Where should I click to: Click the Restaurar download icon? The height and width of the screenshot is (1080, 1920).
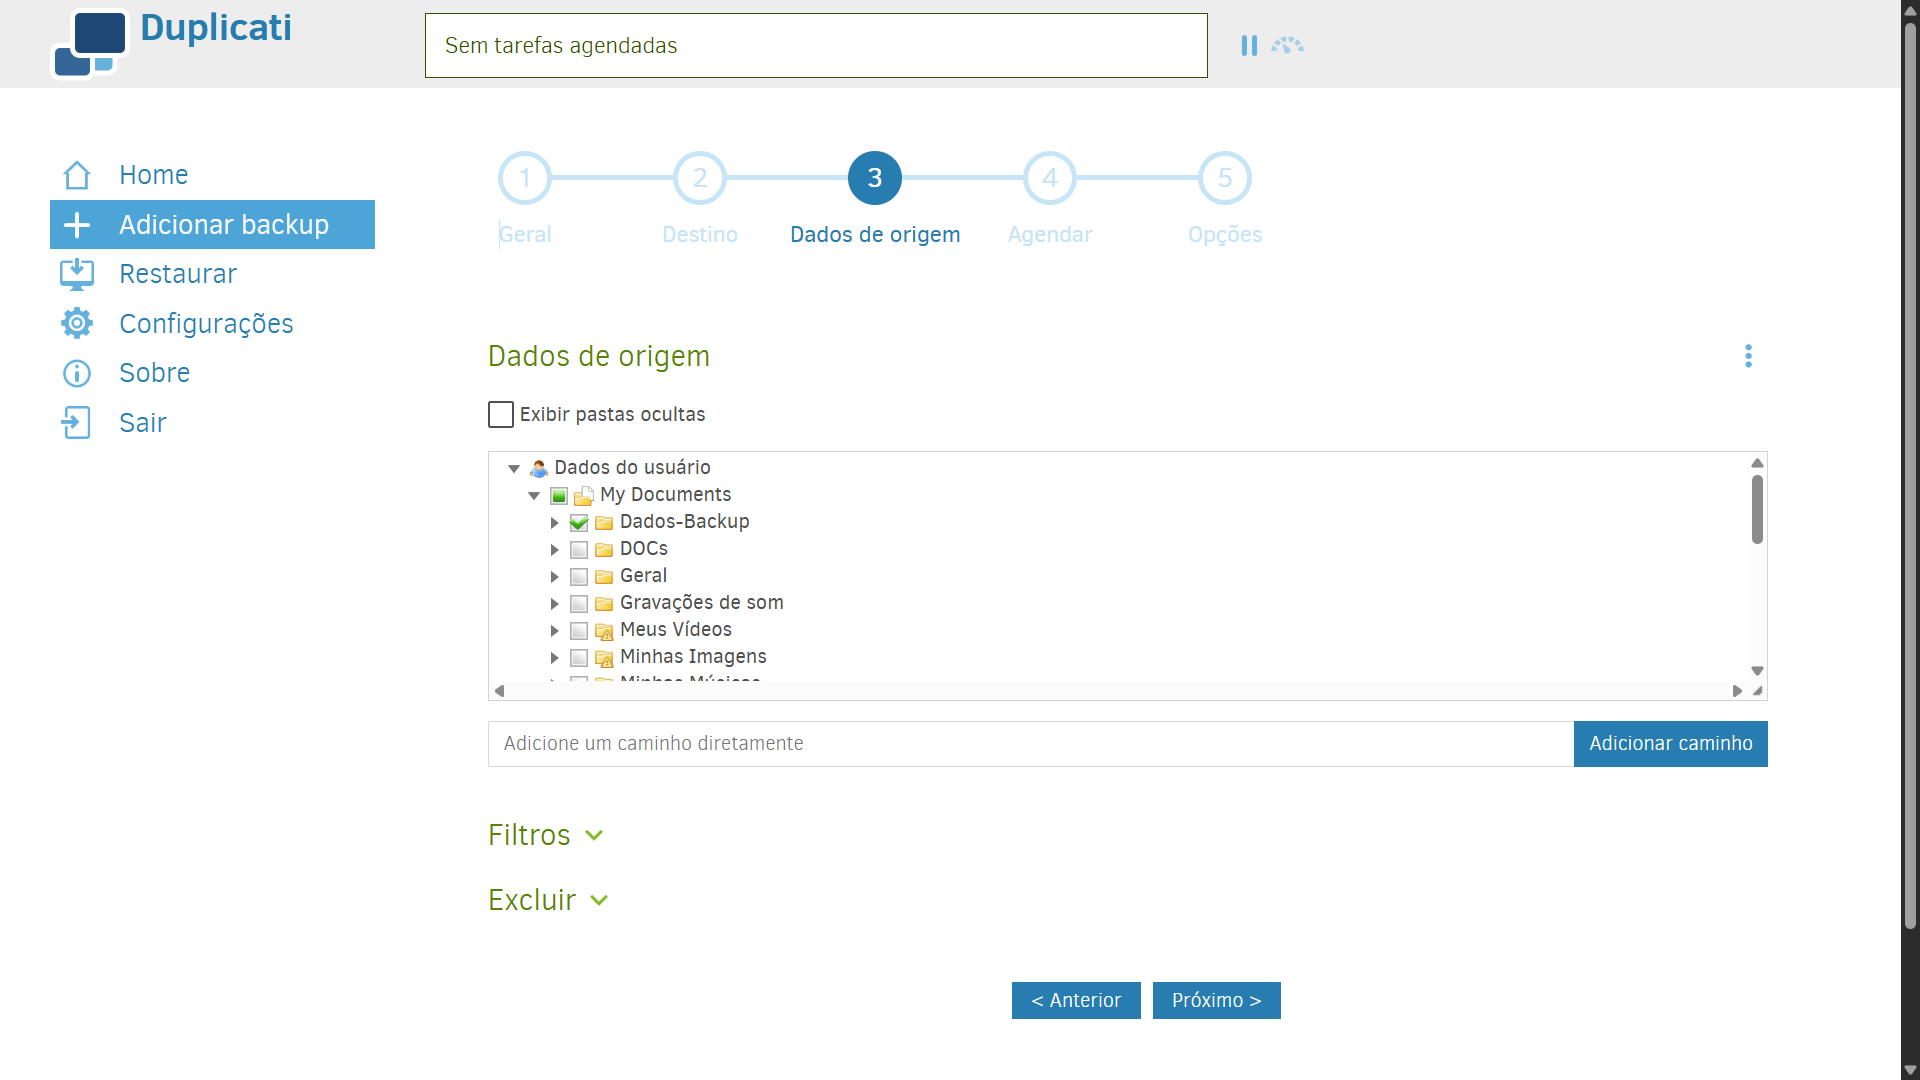pyautogui.click(x=77, y=274)
